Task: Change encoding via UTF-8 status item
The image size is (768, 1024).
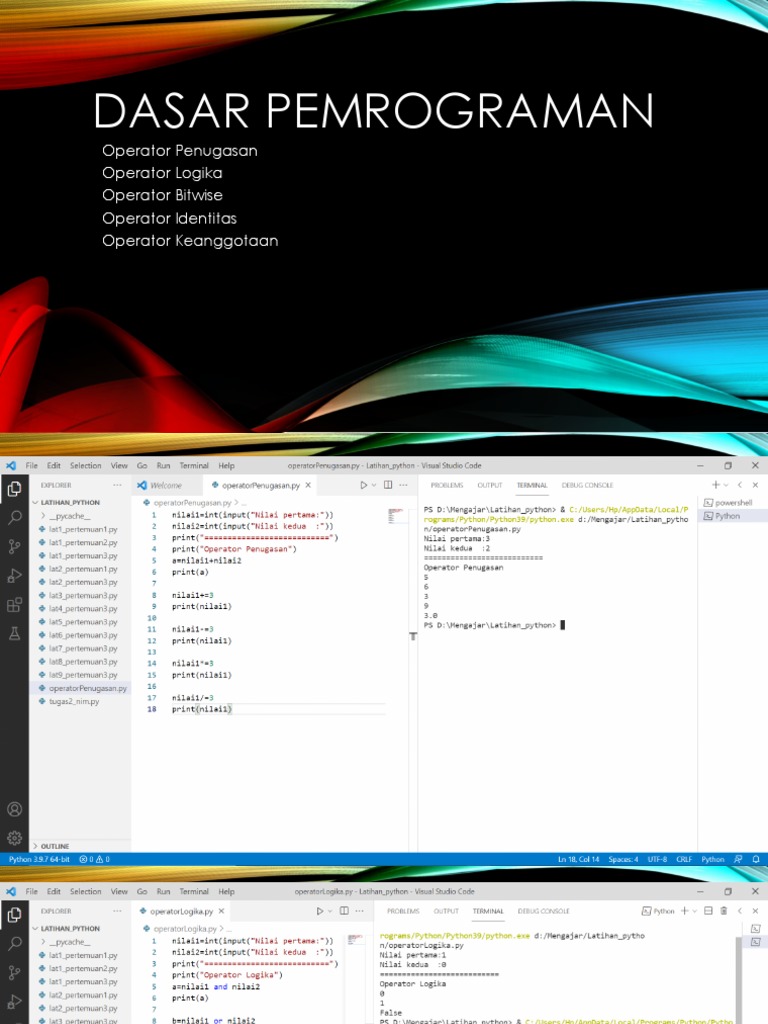Action: 657,859
